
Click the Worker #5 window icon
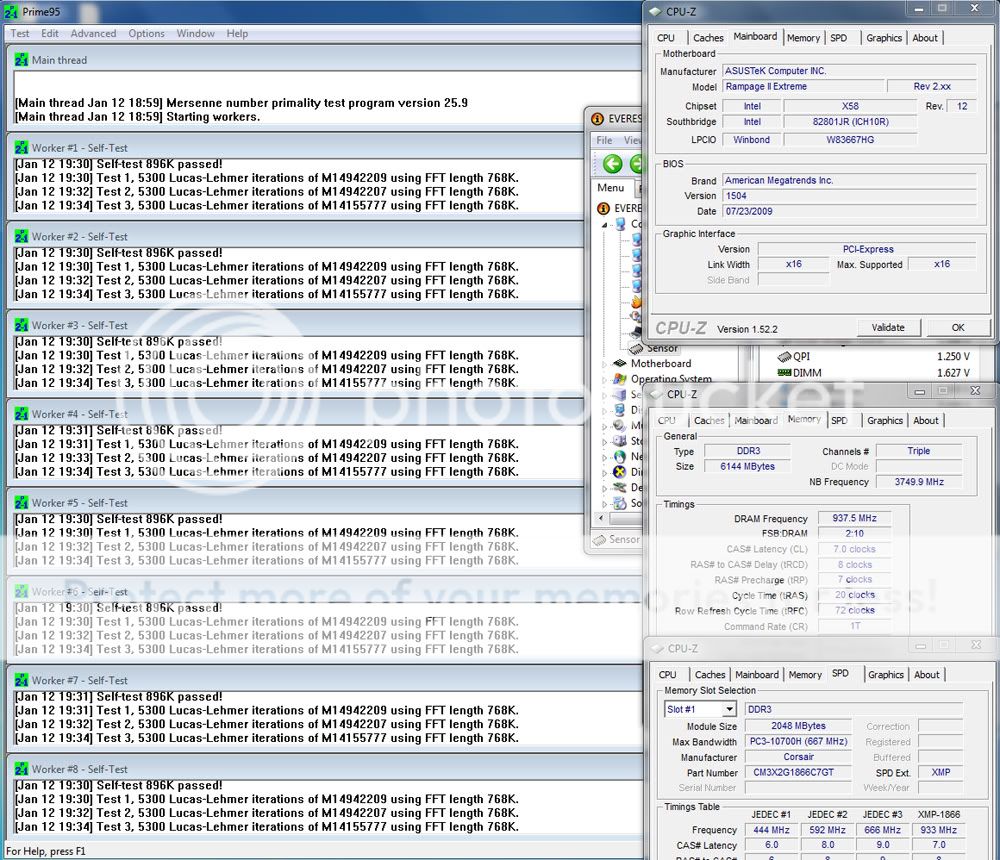point(22,503)
